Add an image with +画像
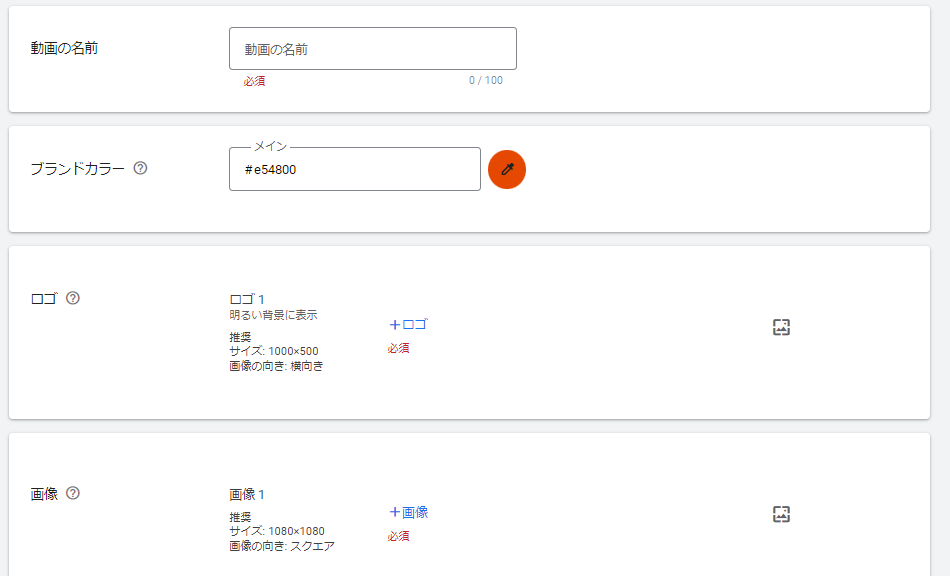The width and height of the screenshot is (950, 576). point(408,512)
